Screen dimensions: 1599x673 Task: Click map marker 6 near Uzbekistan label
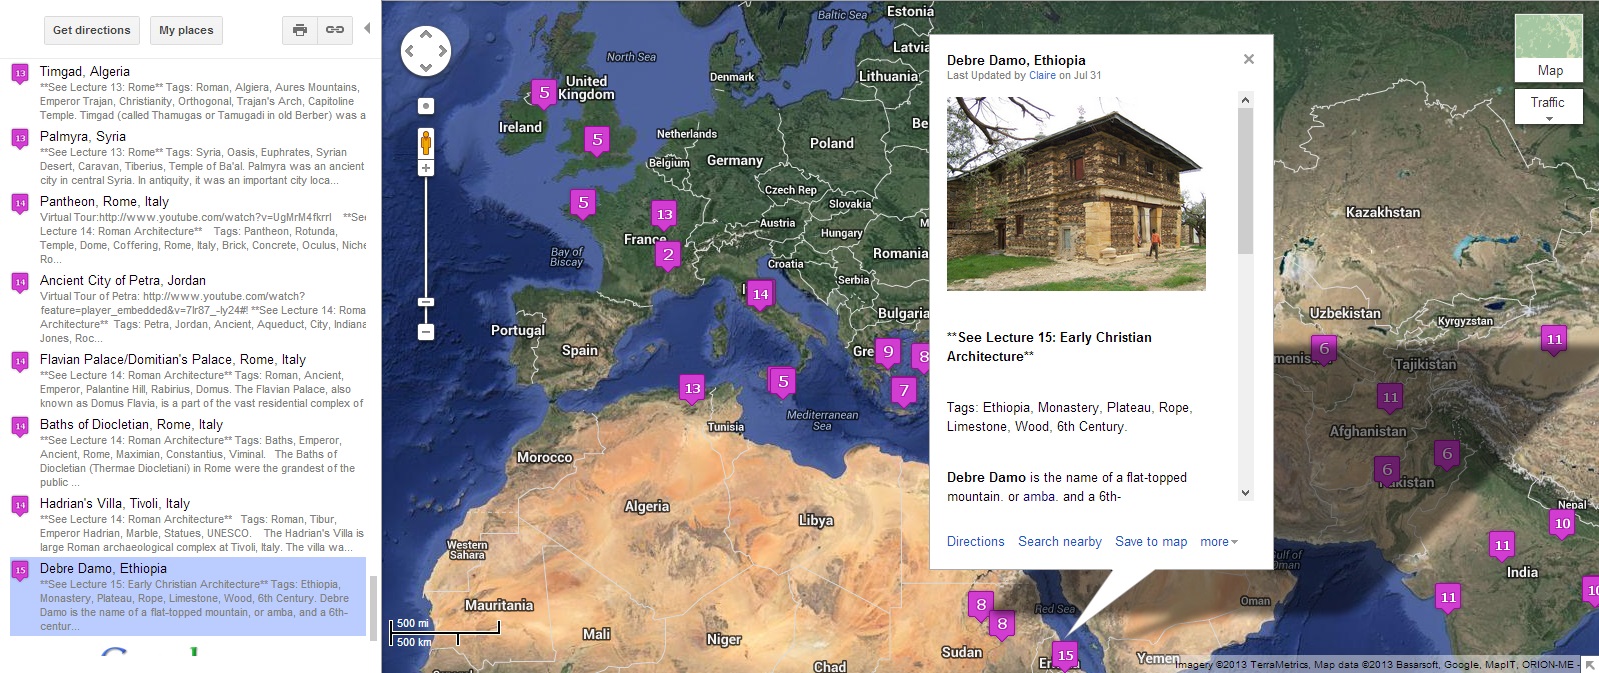pyautogui.click(x=1324, y=349)
